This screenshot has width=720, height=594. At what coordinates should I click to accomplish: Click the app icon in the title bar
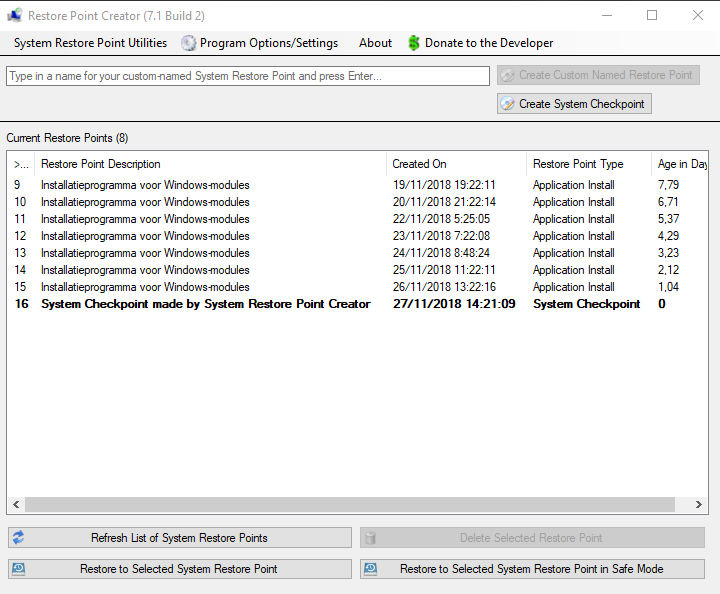(15, 16)
